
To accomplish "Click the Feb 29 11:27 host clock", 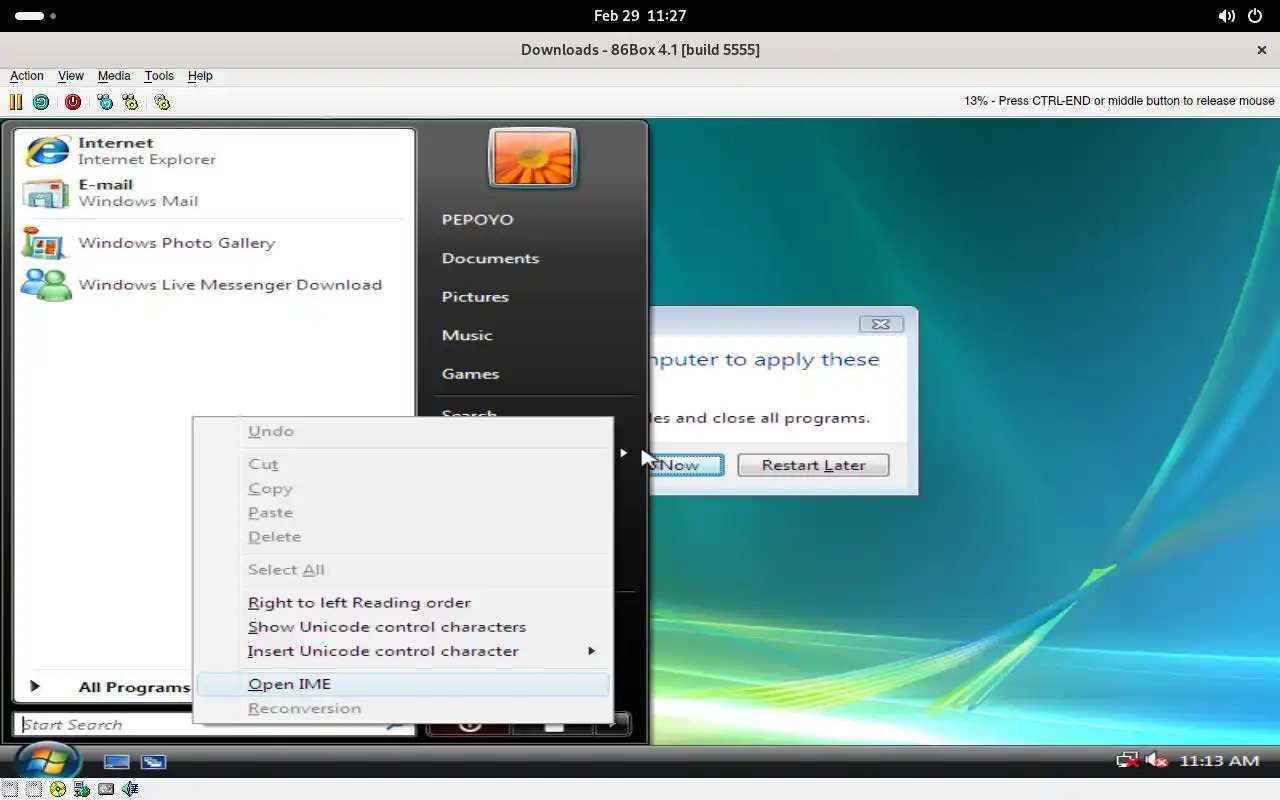I will [x=640, y=16].
